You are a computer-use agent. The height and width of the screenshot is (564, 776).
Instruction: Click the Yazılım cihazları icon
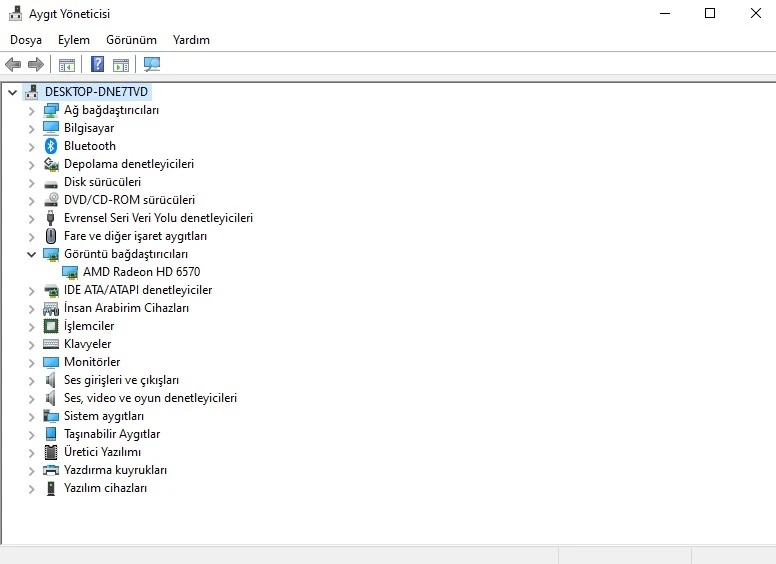tap(50, 488)
